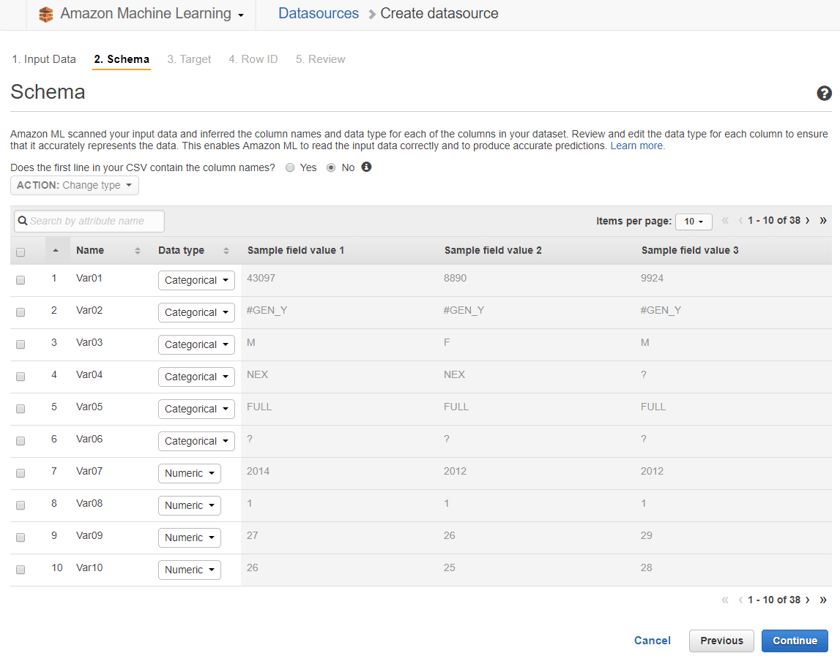Tick the select-all header checkbox

click(x=20, y=252)
